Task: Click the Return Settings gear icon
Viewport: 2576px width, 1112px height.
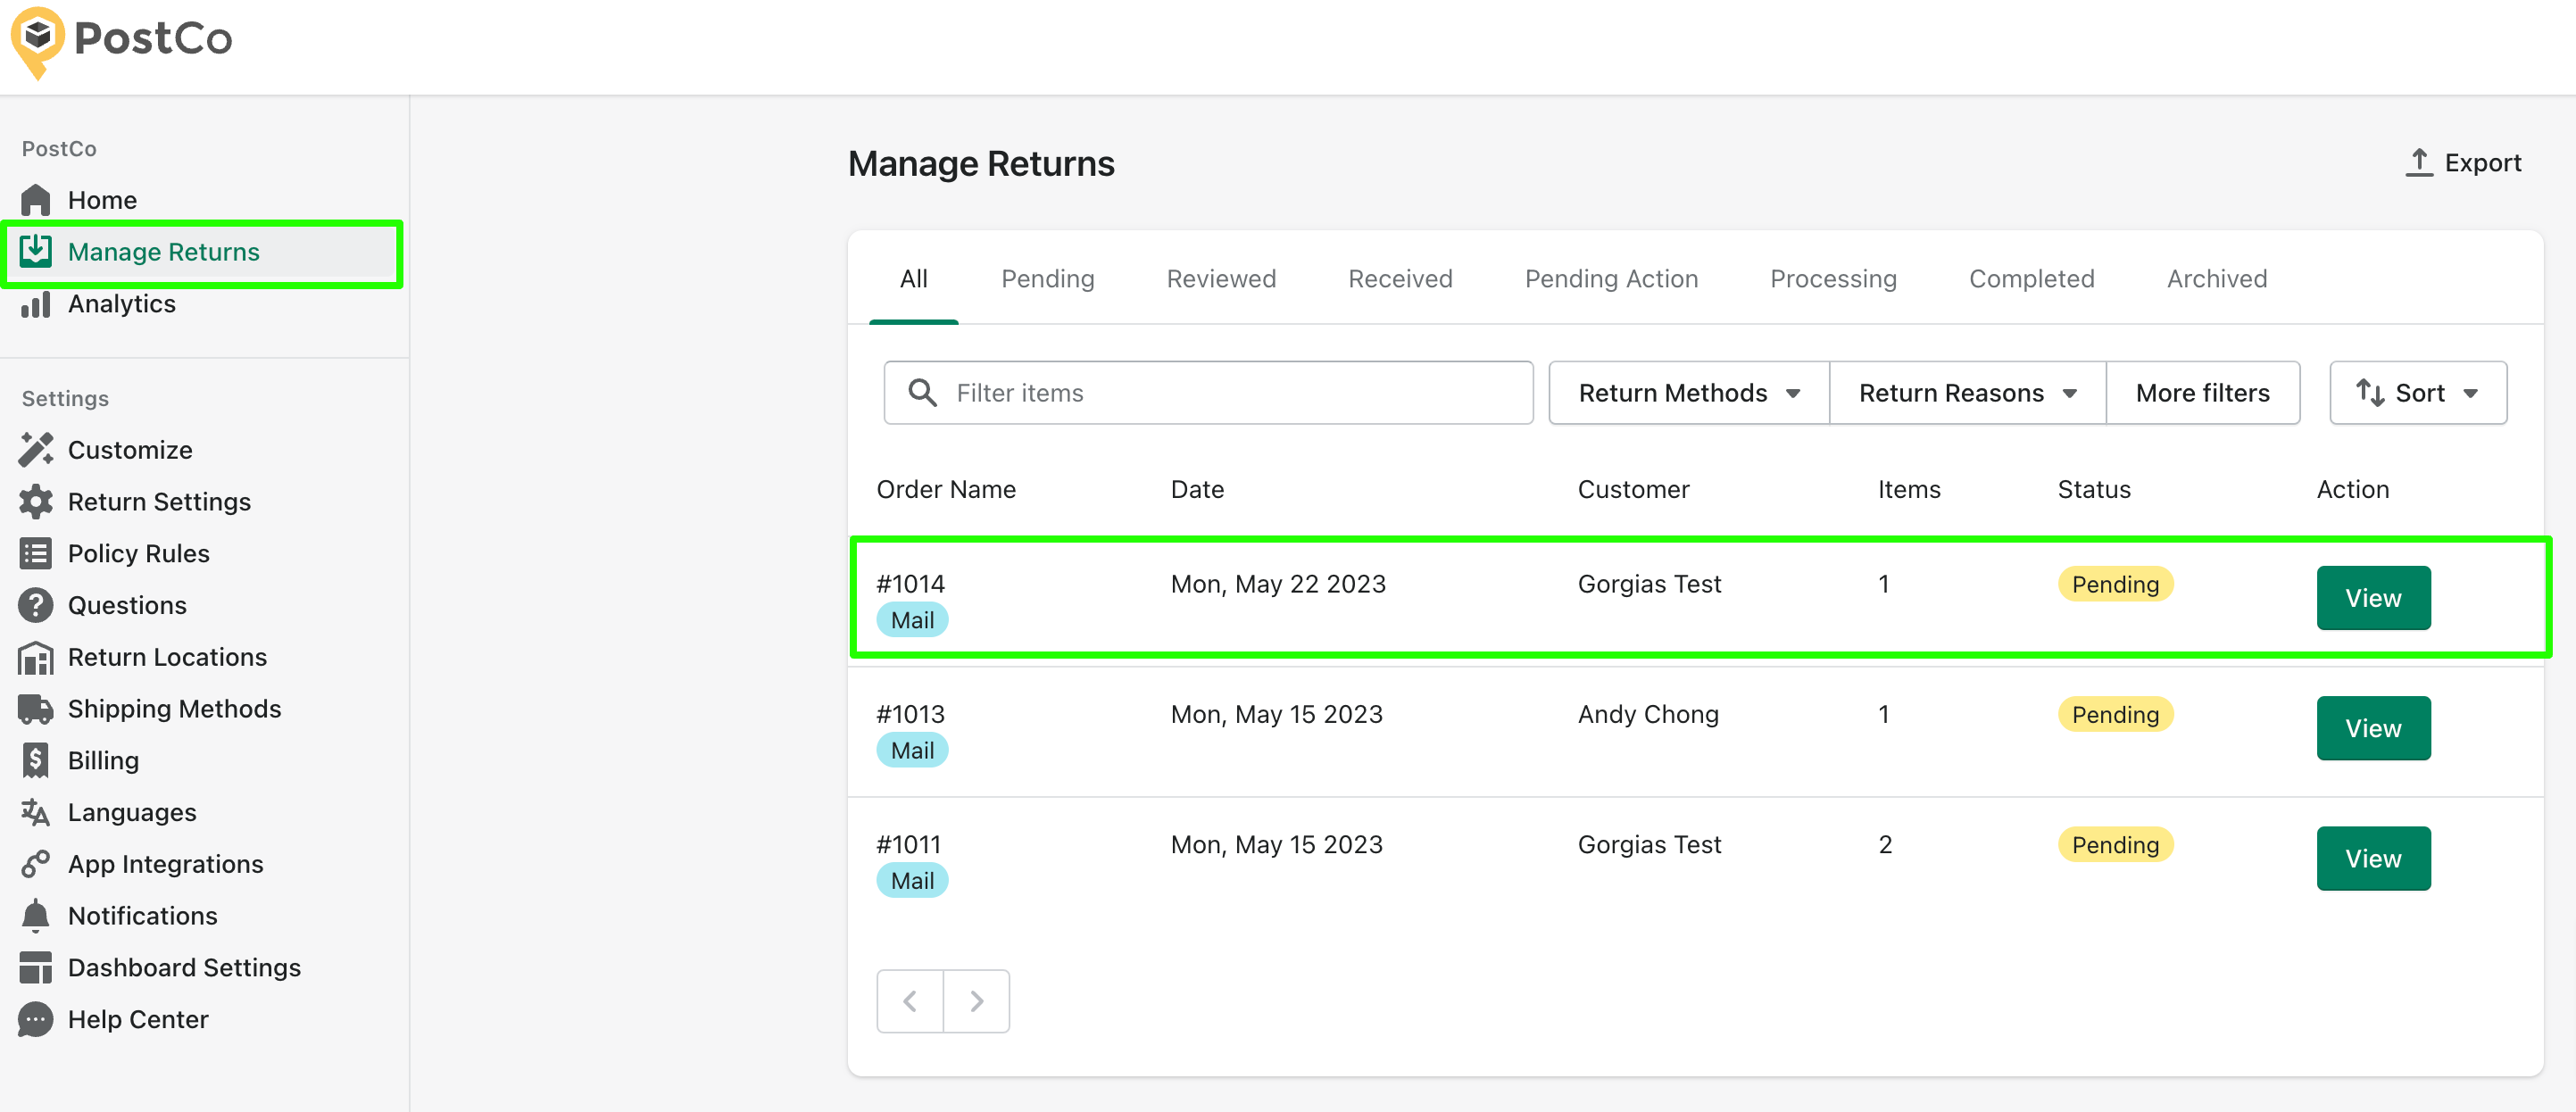Action: (35, 502)
